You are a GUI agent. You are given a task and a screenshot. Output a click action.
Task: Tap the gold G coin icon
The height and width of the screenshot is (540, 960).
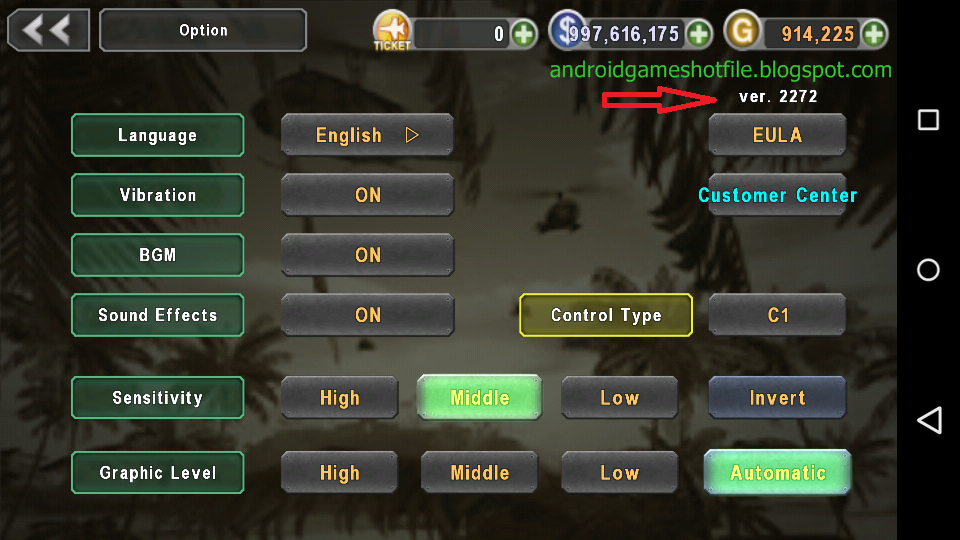(x=742, y=30)
